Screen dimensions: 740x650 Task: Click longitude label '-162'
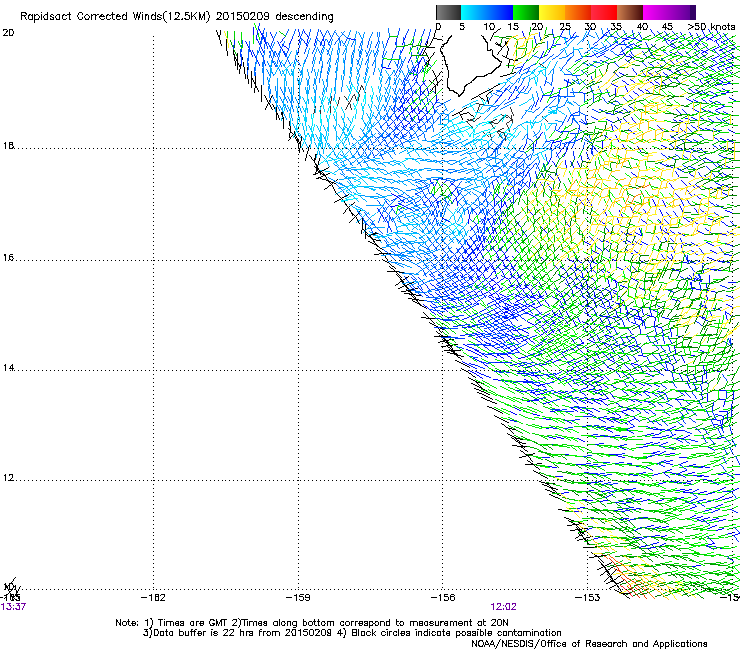[x=153, y=598]
